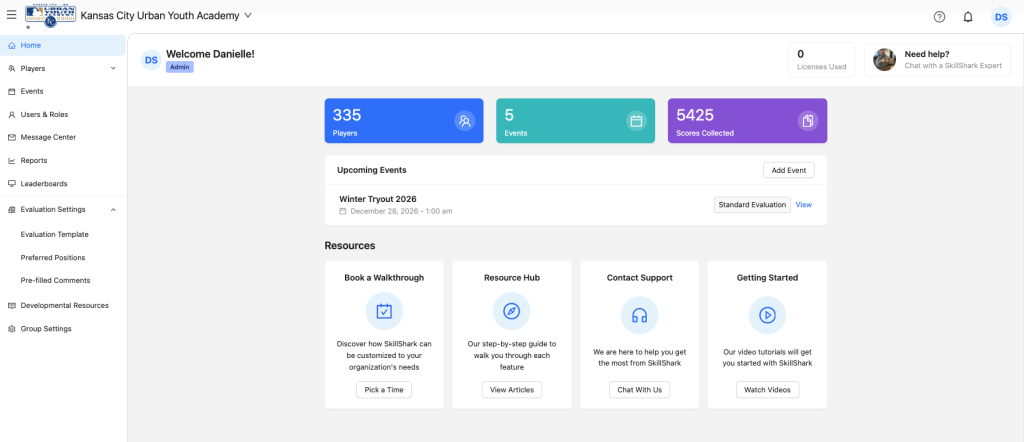Click the View link for Winter Tryout
Image resolution: width=1024 pixels, height=442 pixels.
pyautogui.click(x=803, y=205)
